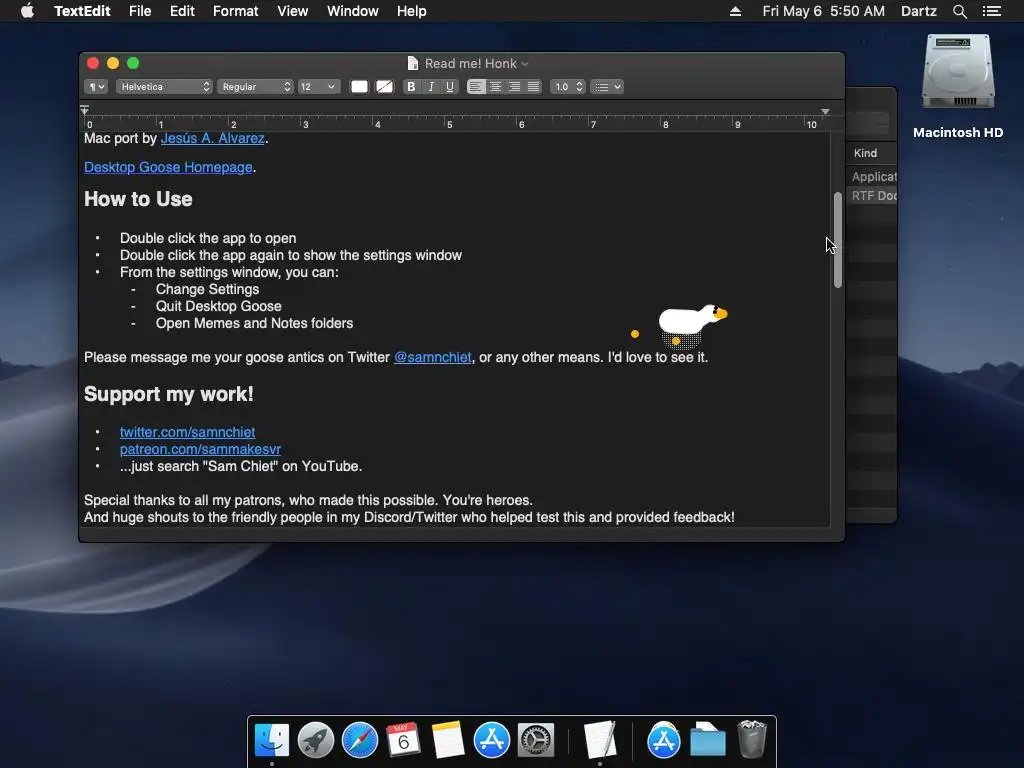The image size is (1024, 768).
Task: Open the Window menu
Action: pos(353,11)
